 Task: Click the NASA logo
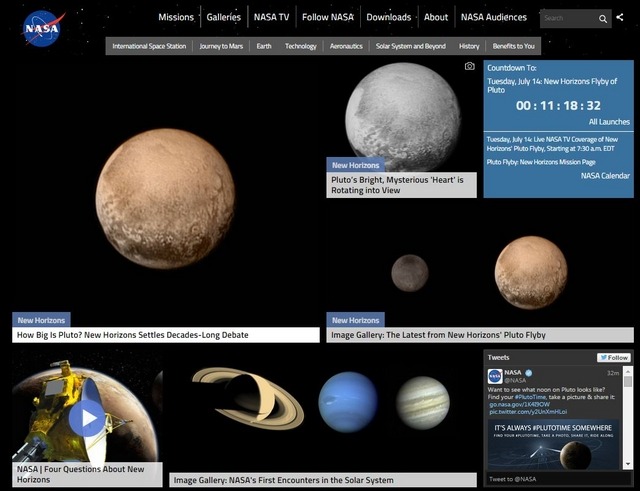pyautogui.click(x=43, y=28)
